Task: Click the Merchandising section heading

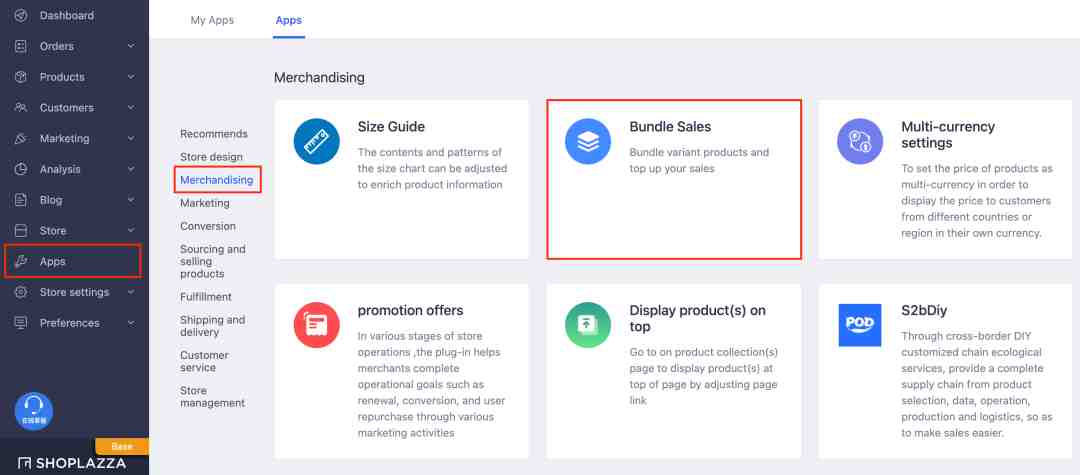Action: (x=319, y=77)
